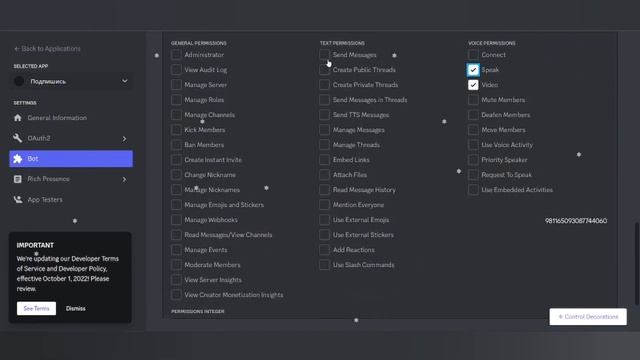
Task: Click the back arrow beside Back to Applications
Action: pos(17,49)
